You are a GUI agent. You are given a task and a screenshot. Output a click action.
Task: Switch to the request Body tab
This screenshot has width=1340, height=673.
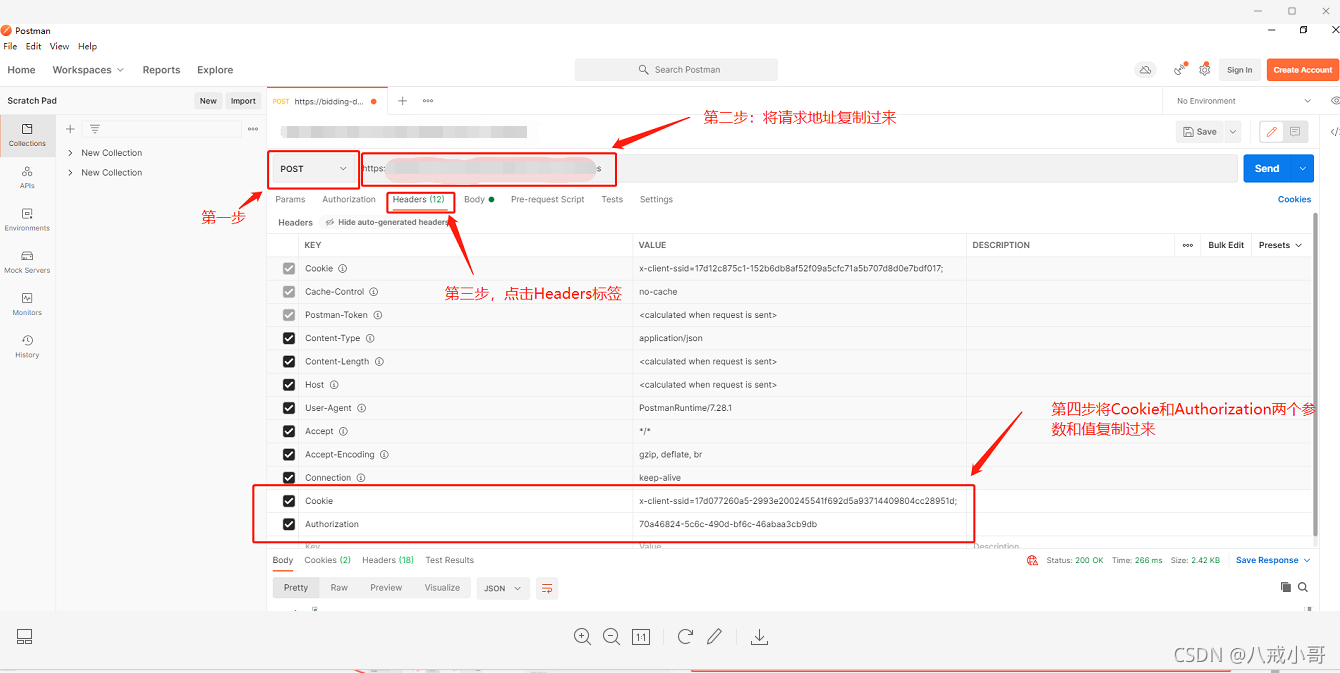478,200
